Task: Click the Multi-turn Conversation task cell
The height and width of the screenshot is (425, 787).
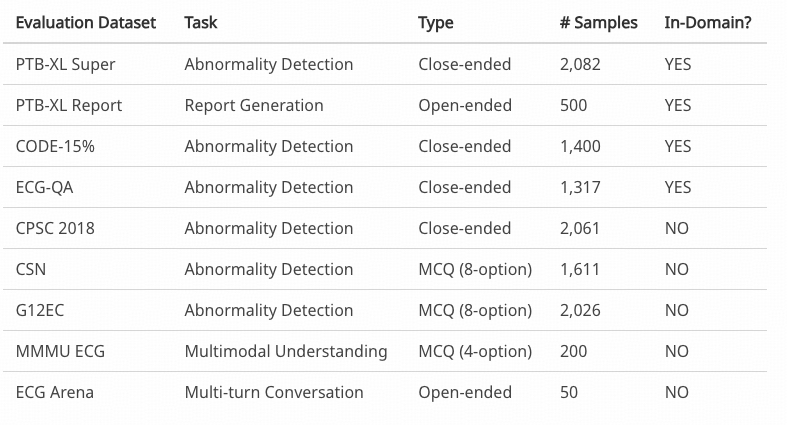Action: [x=274, y=392]
